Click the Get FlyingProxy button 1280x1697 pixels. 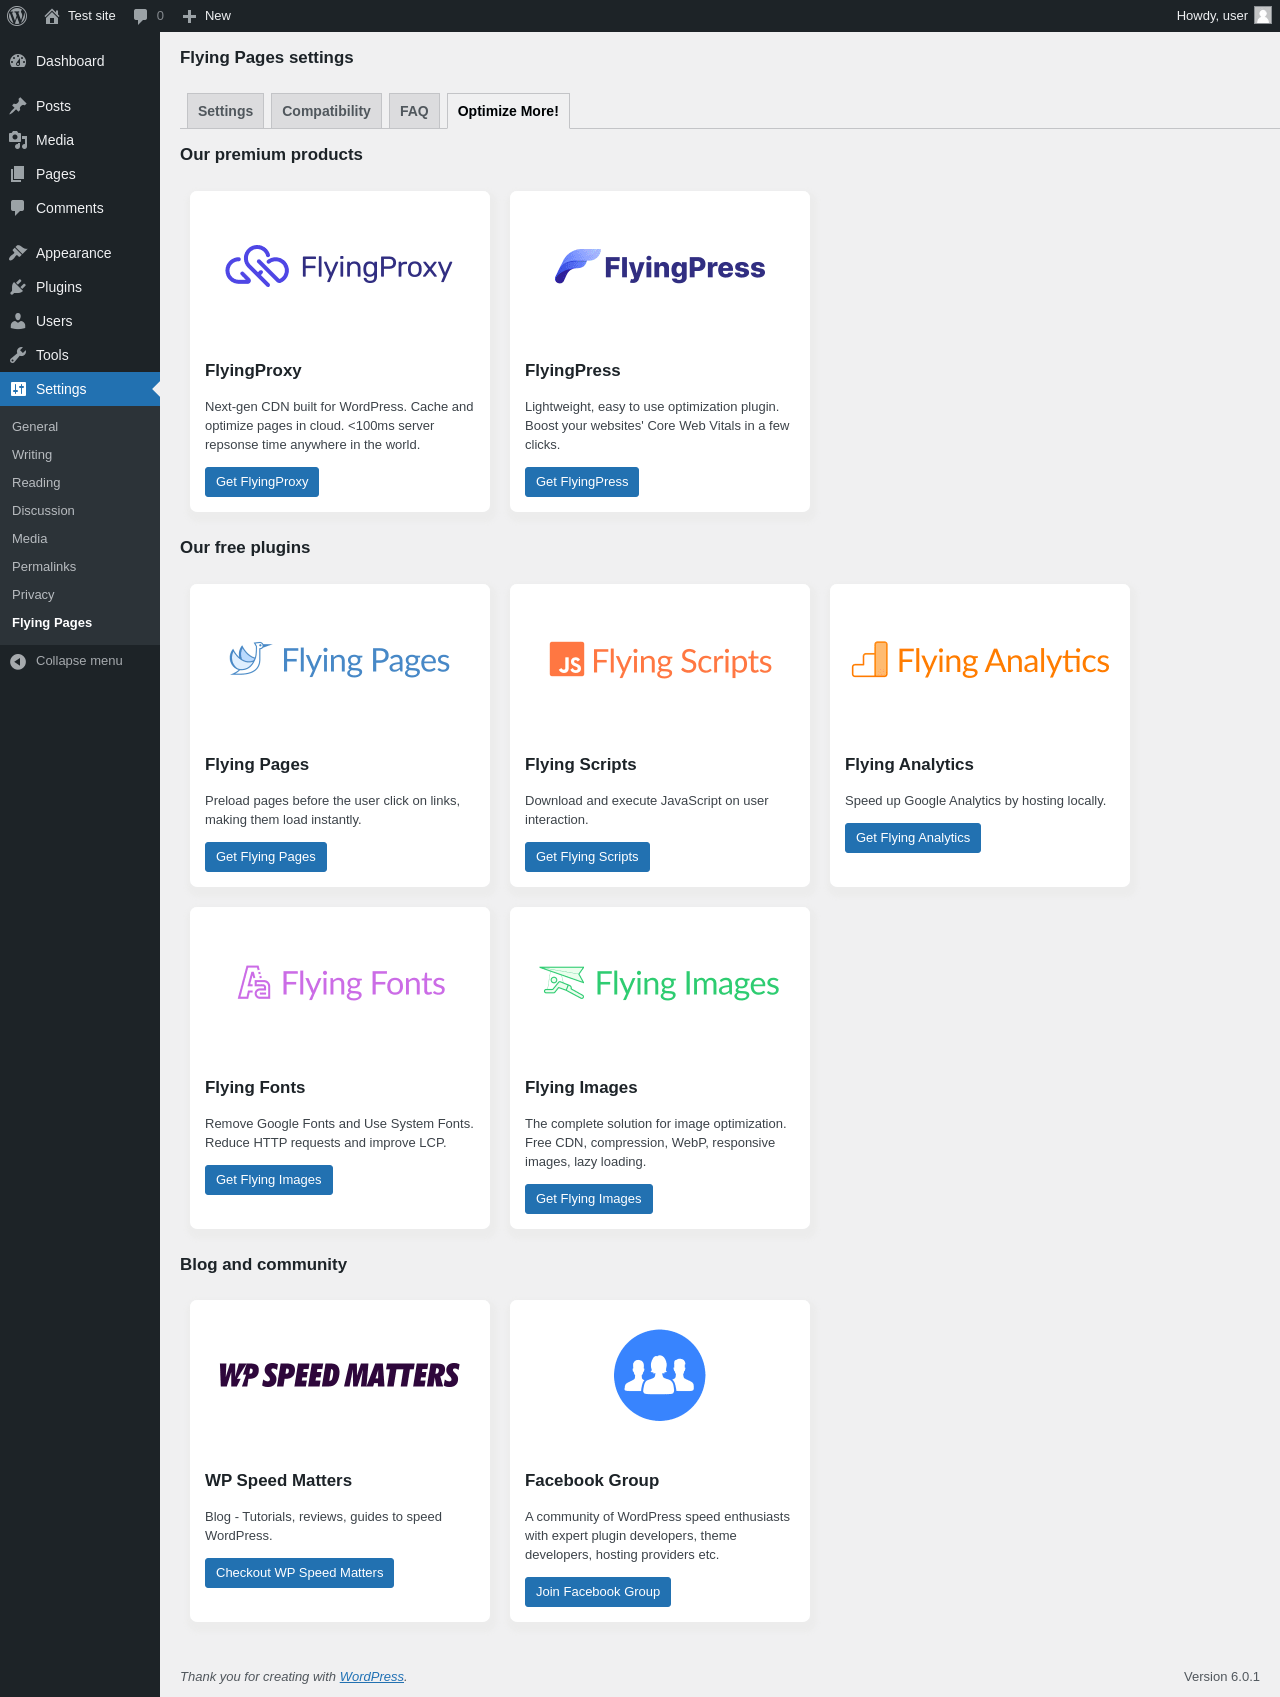pos(262,482)
